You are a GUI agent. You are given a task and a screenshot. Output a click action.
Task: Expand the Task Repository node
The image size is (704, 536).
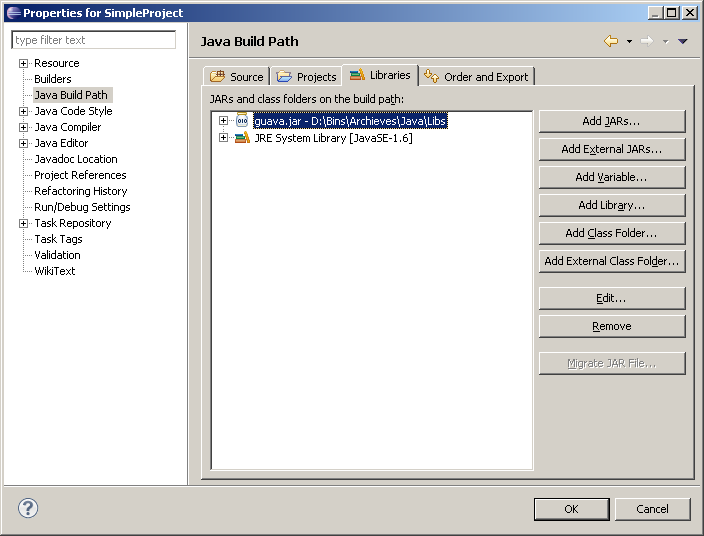pos(23,223)
